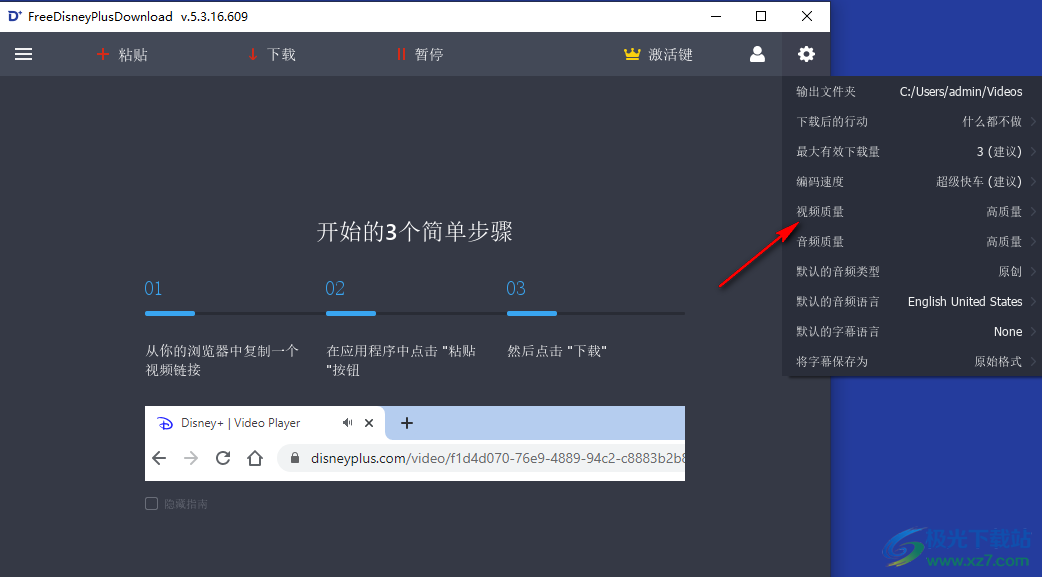The image size is (1042, 577).
Task: Click the browser forward arrow in guide image
Action: click(x=191, y=458)
